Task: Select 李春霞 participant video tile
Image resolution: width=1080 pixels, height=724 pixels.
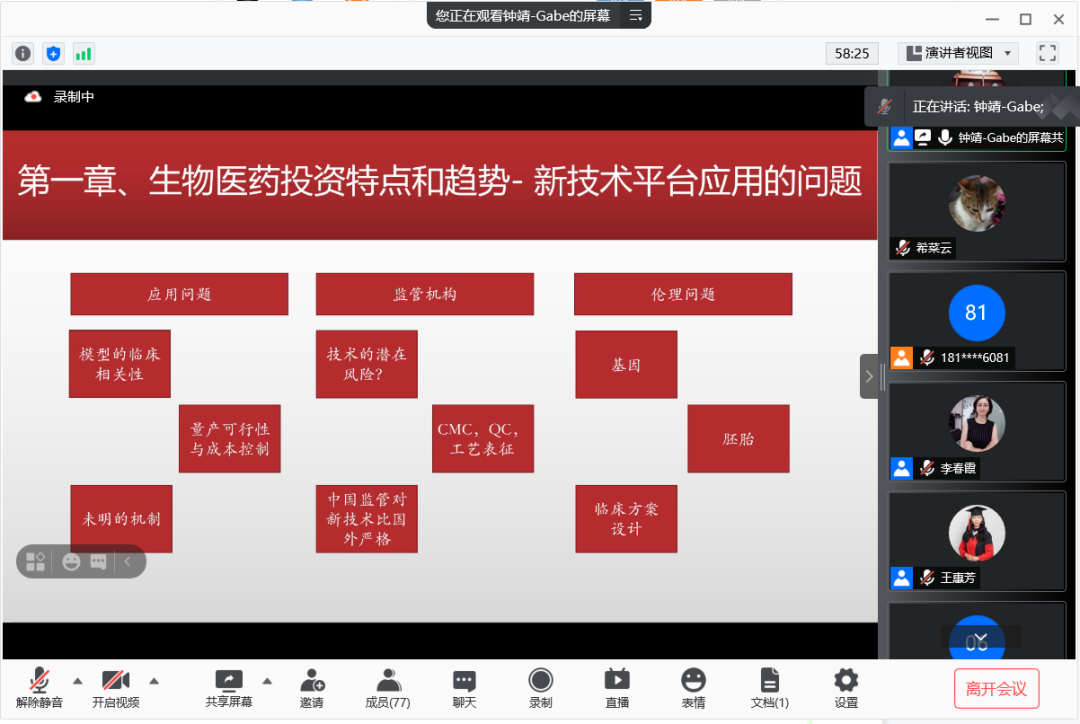Action: point(977,432)
